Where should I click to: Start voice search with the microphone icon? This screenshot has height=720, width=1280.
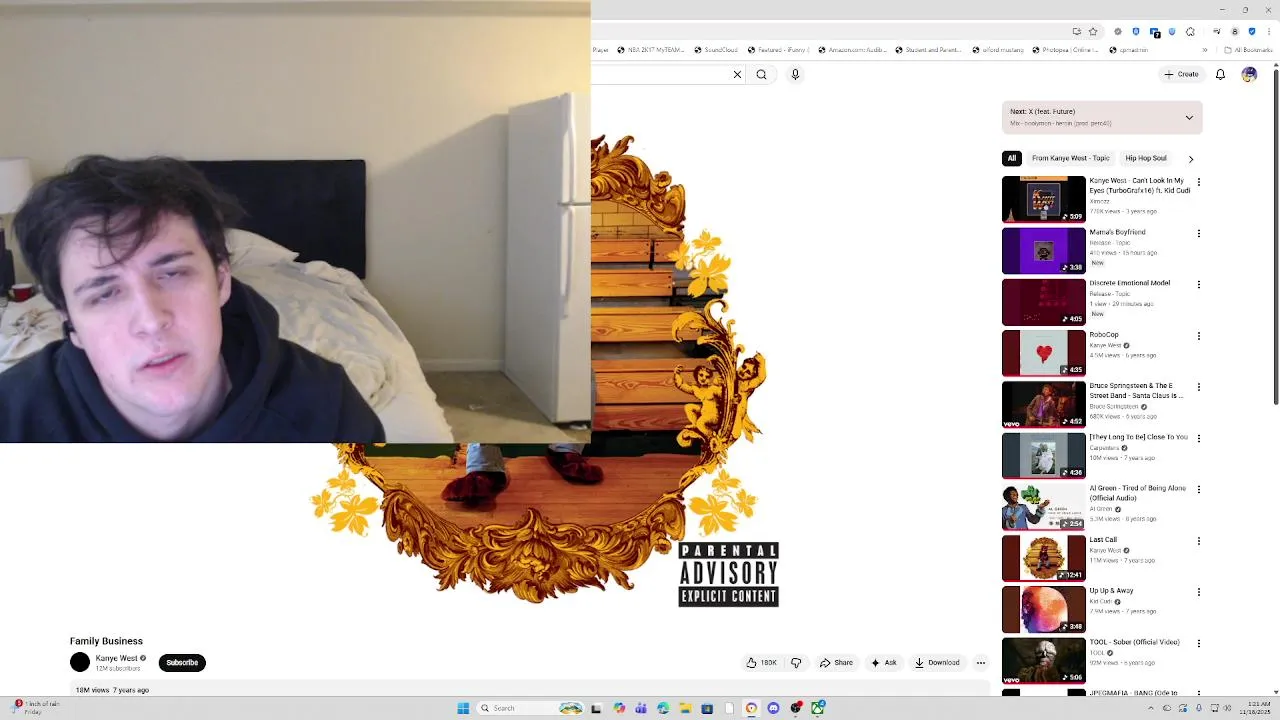point(795,74)
